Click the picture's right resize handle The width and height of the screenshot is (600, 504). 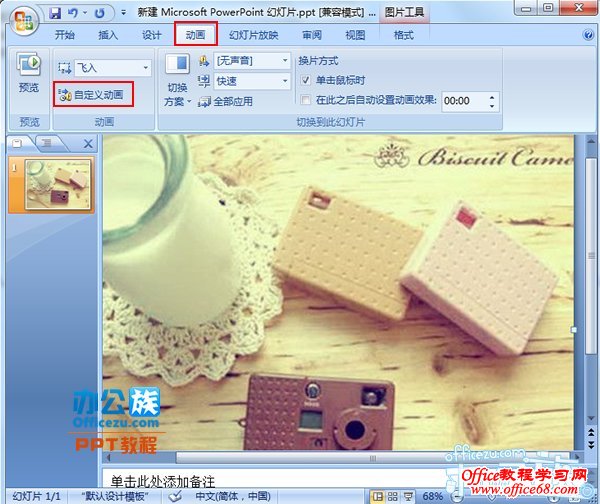[x=574, y=329]
